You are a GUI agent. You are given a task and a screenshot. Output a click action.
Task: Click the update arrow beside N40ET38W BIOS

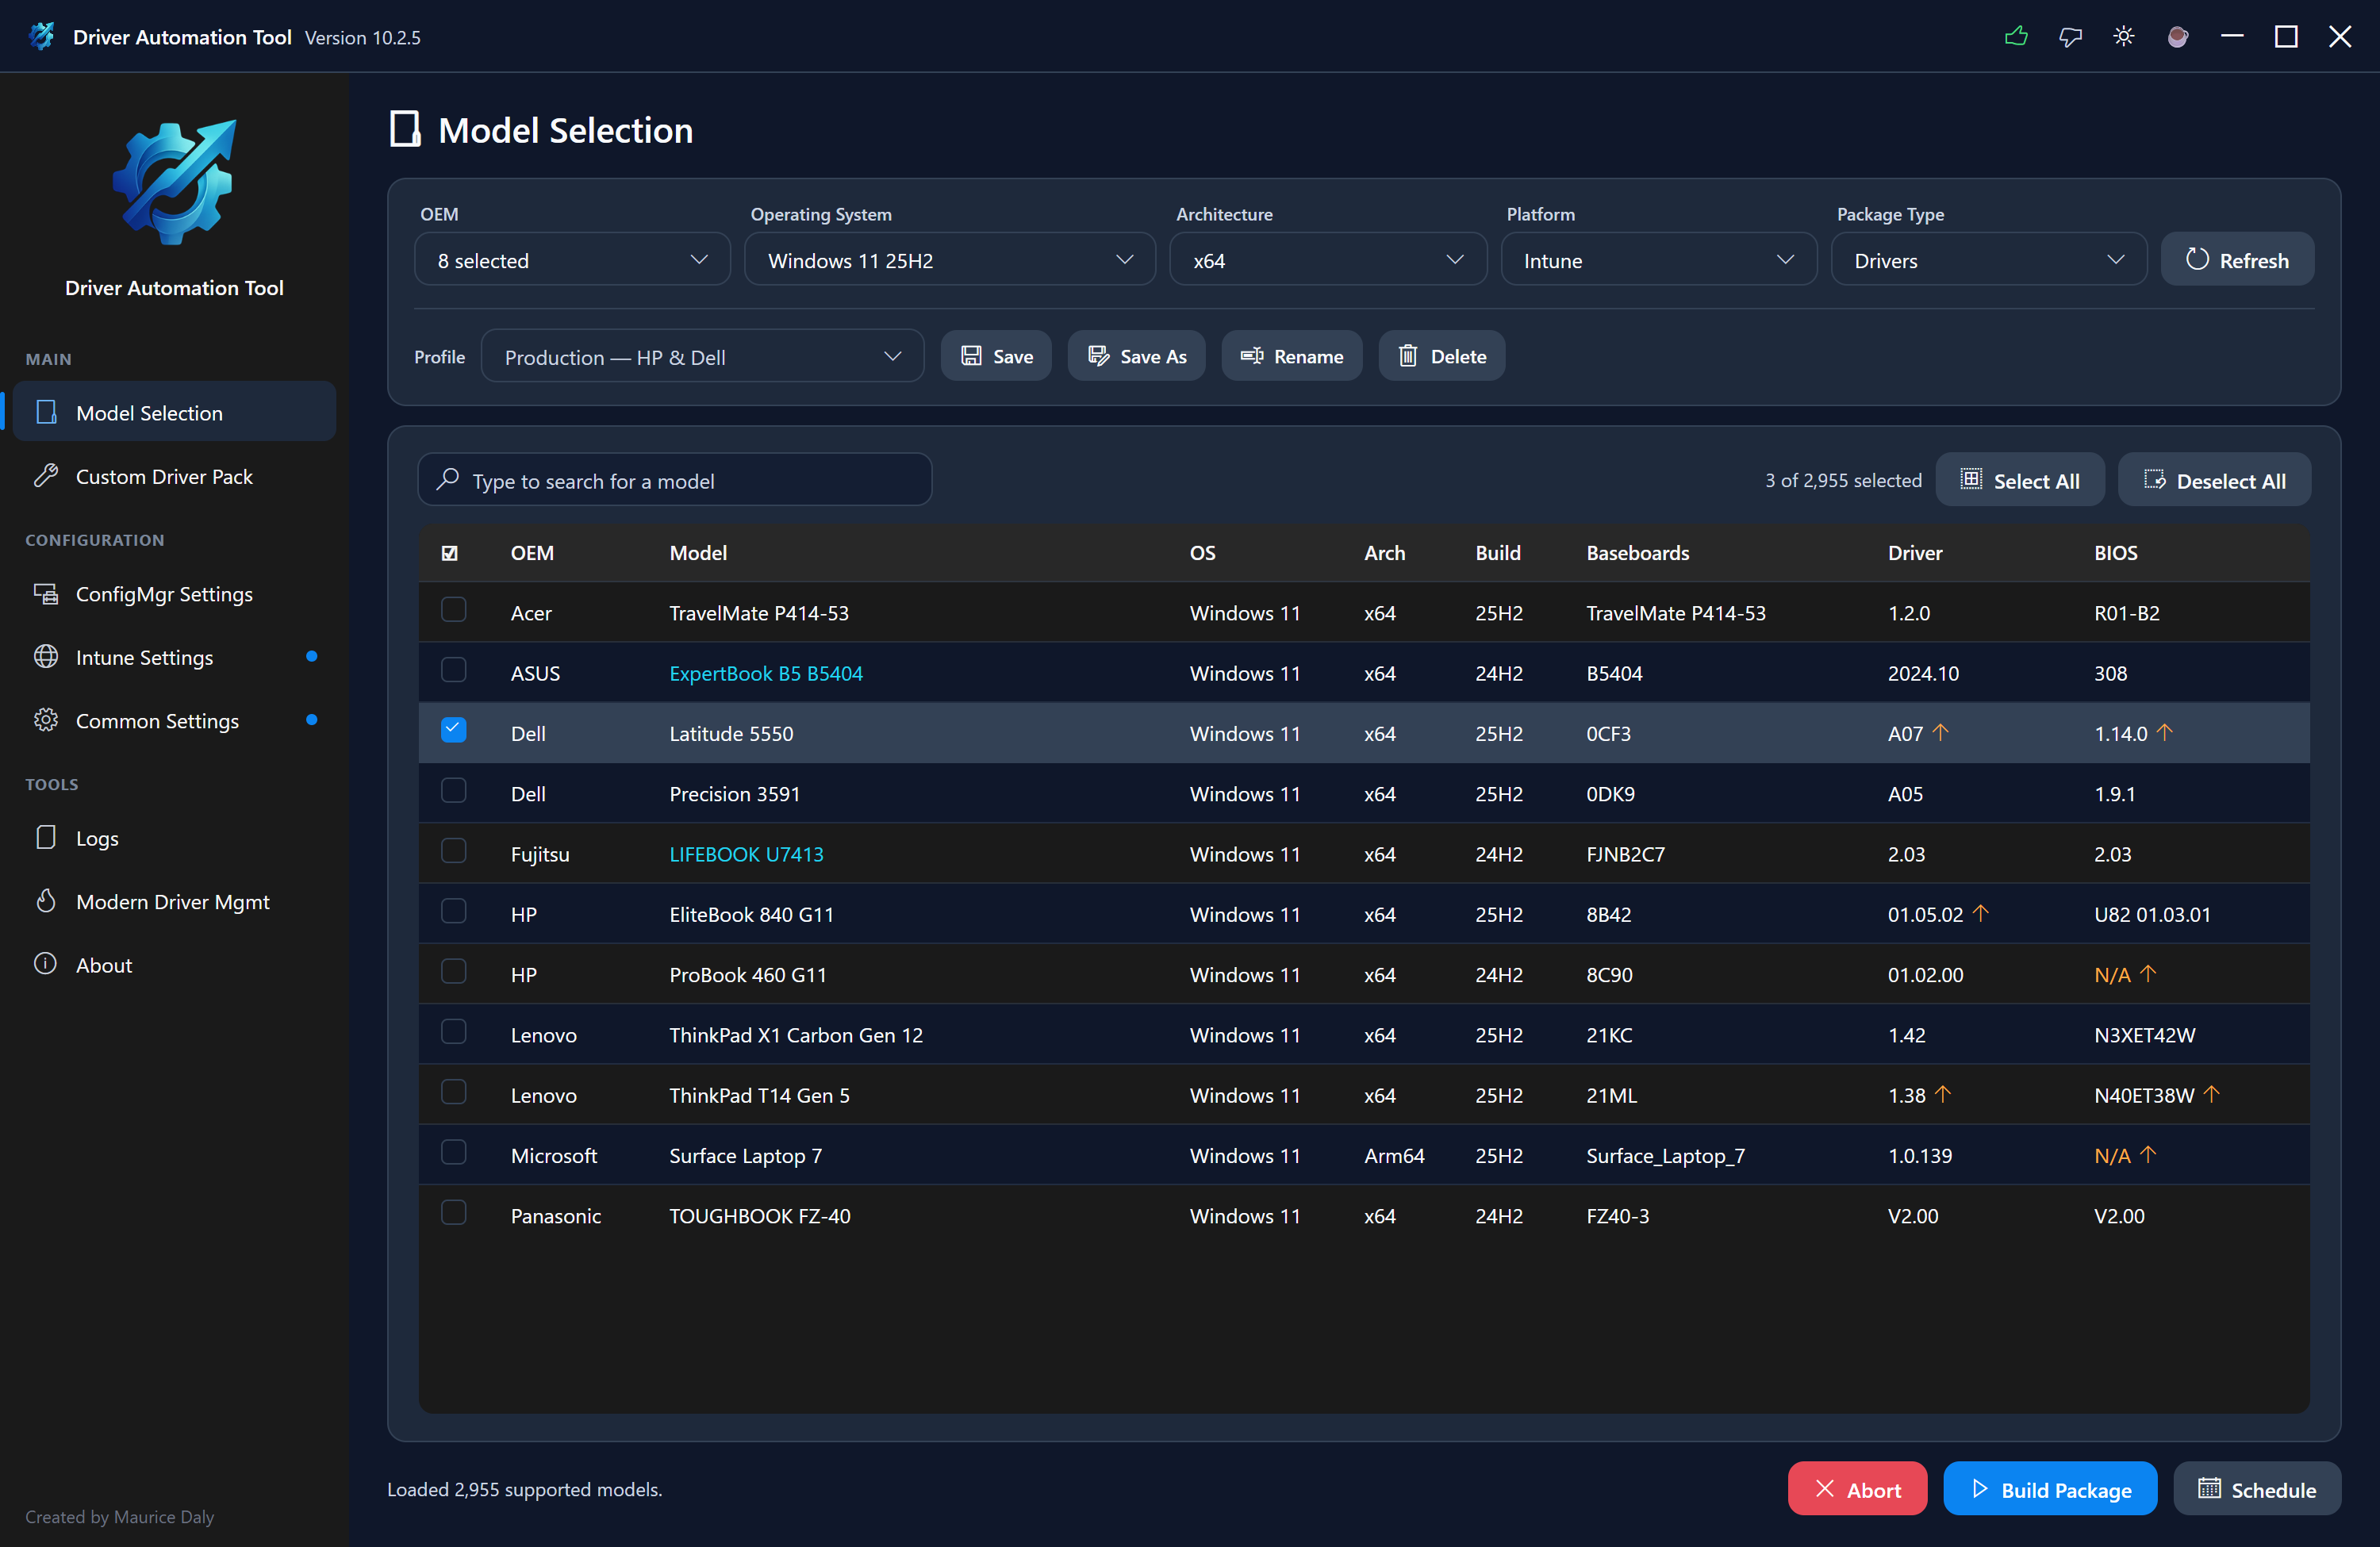click(2212, 1095)
